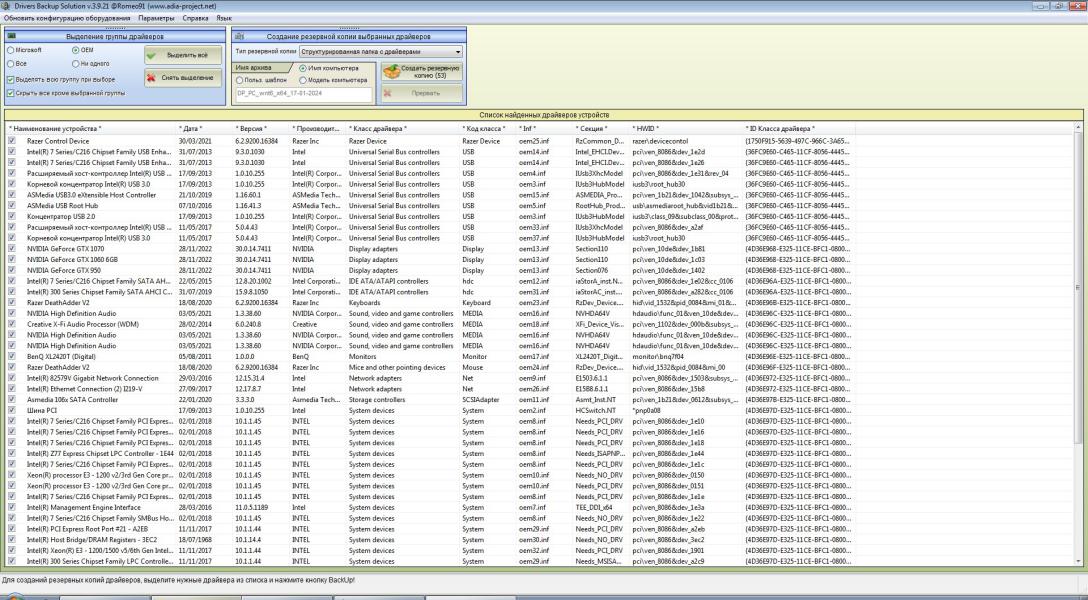
Task: Click the driver list vertical scrollbar thumb
Action: (1078, 289)
